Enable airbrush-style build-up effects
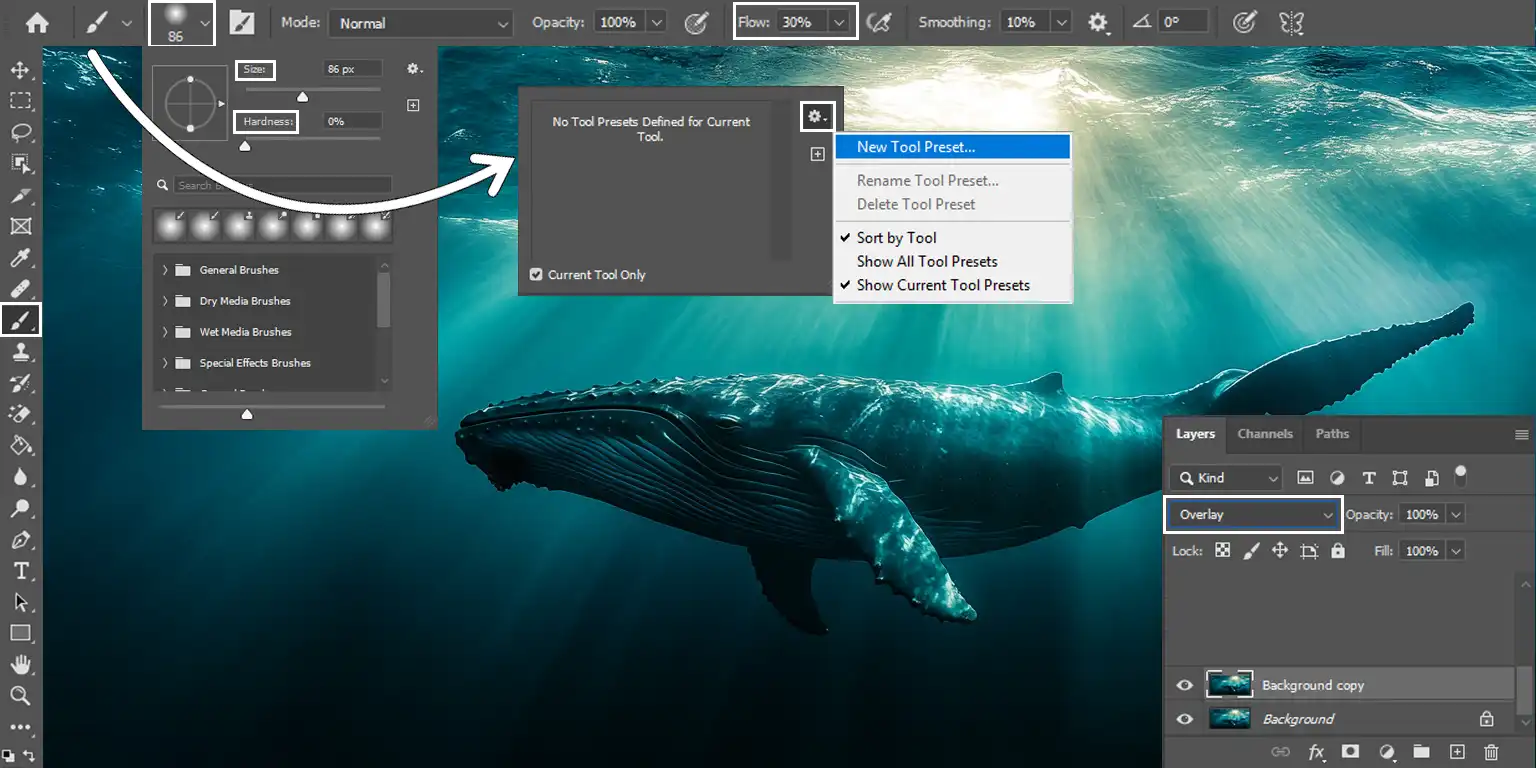 (879, 22)
